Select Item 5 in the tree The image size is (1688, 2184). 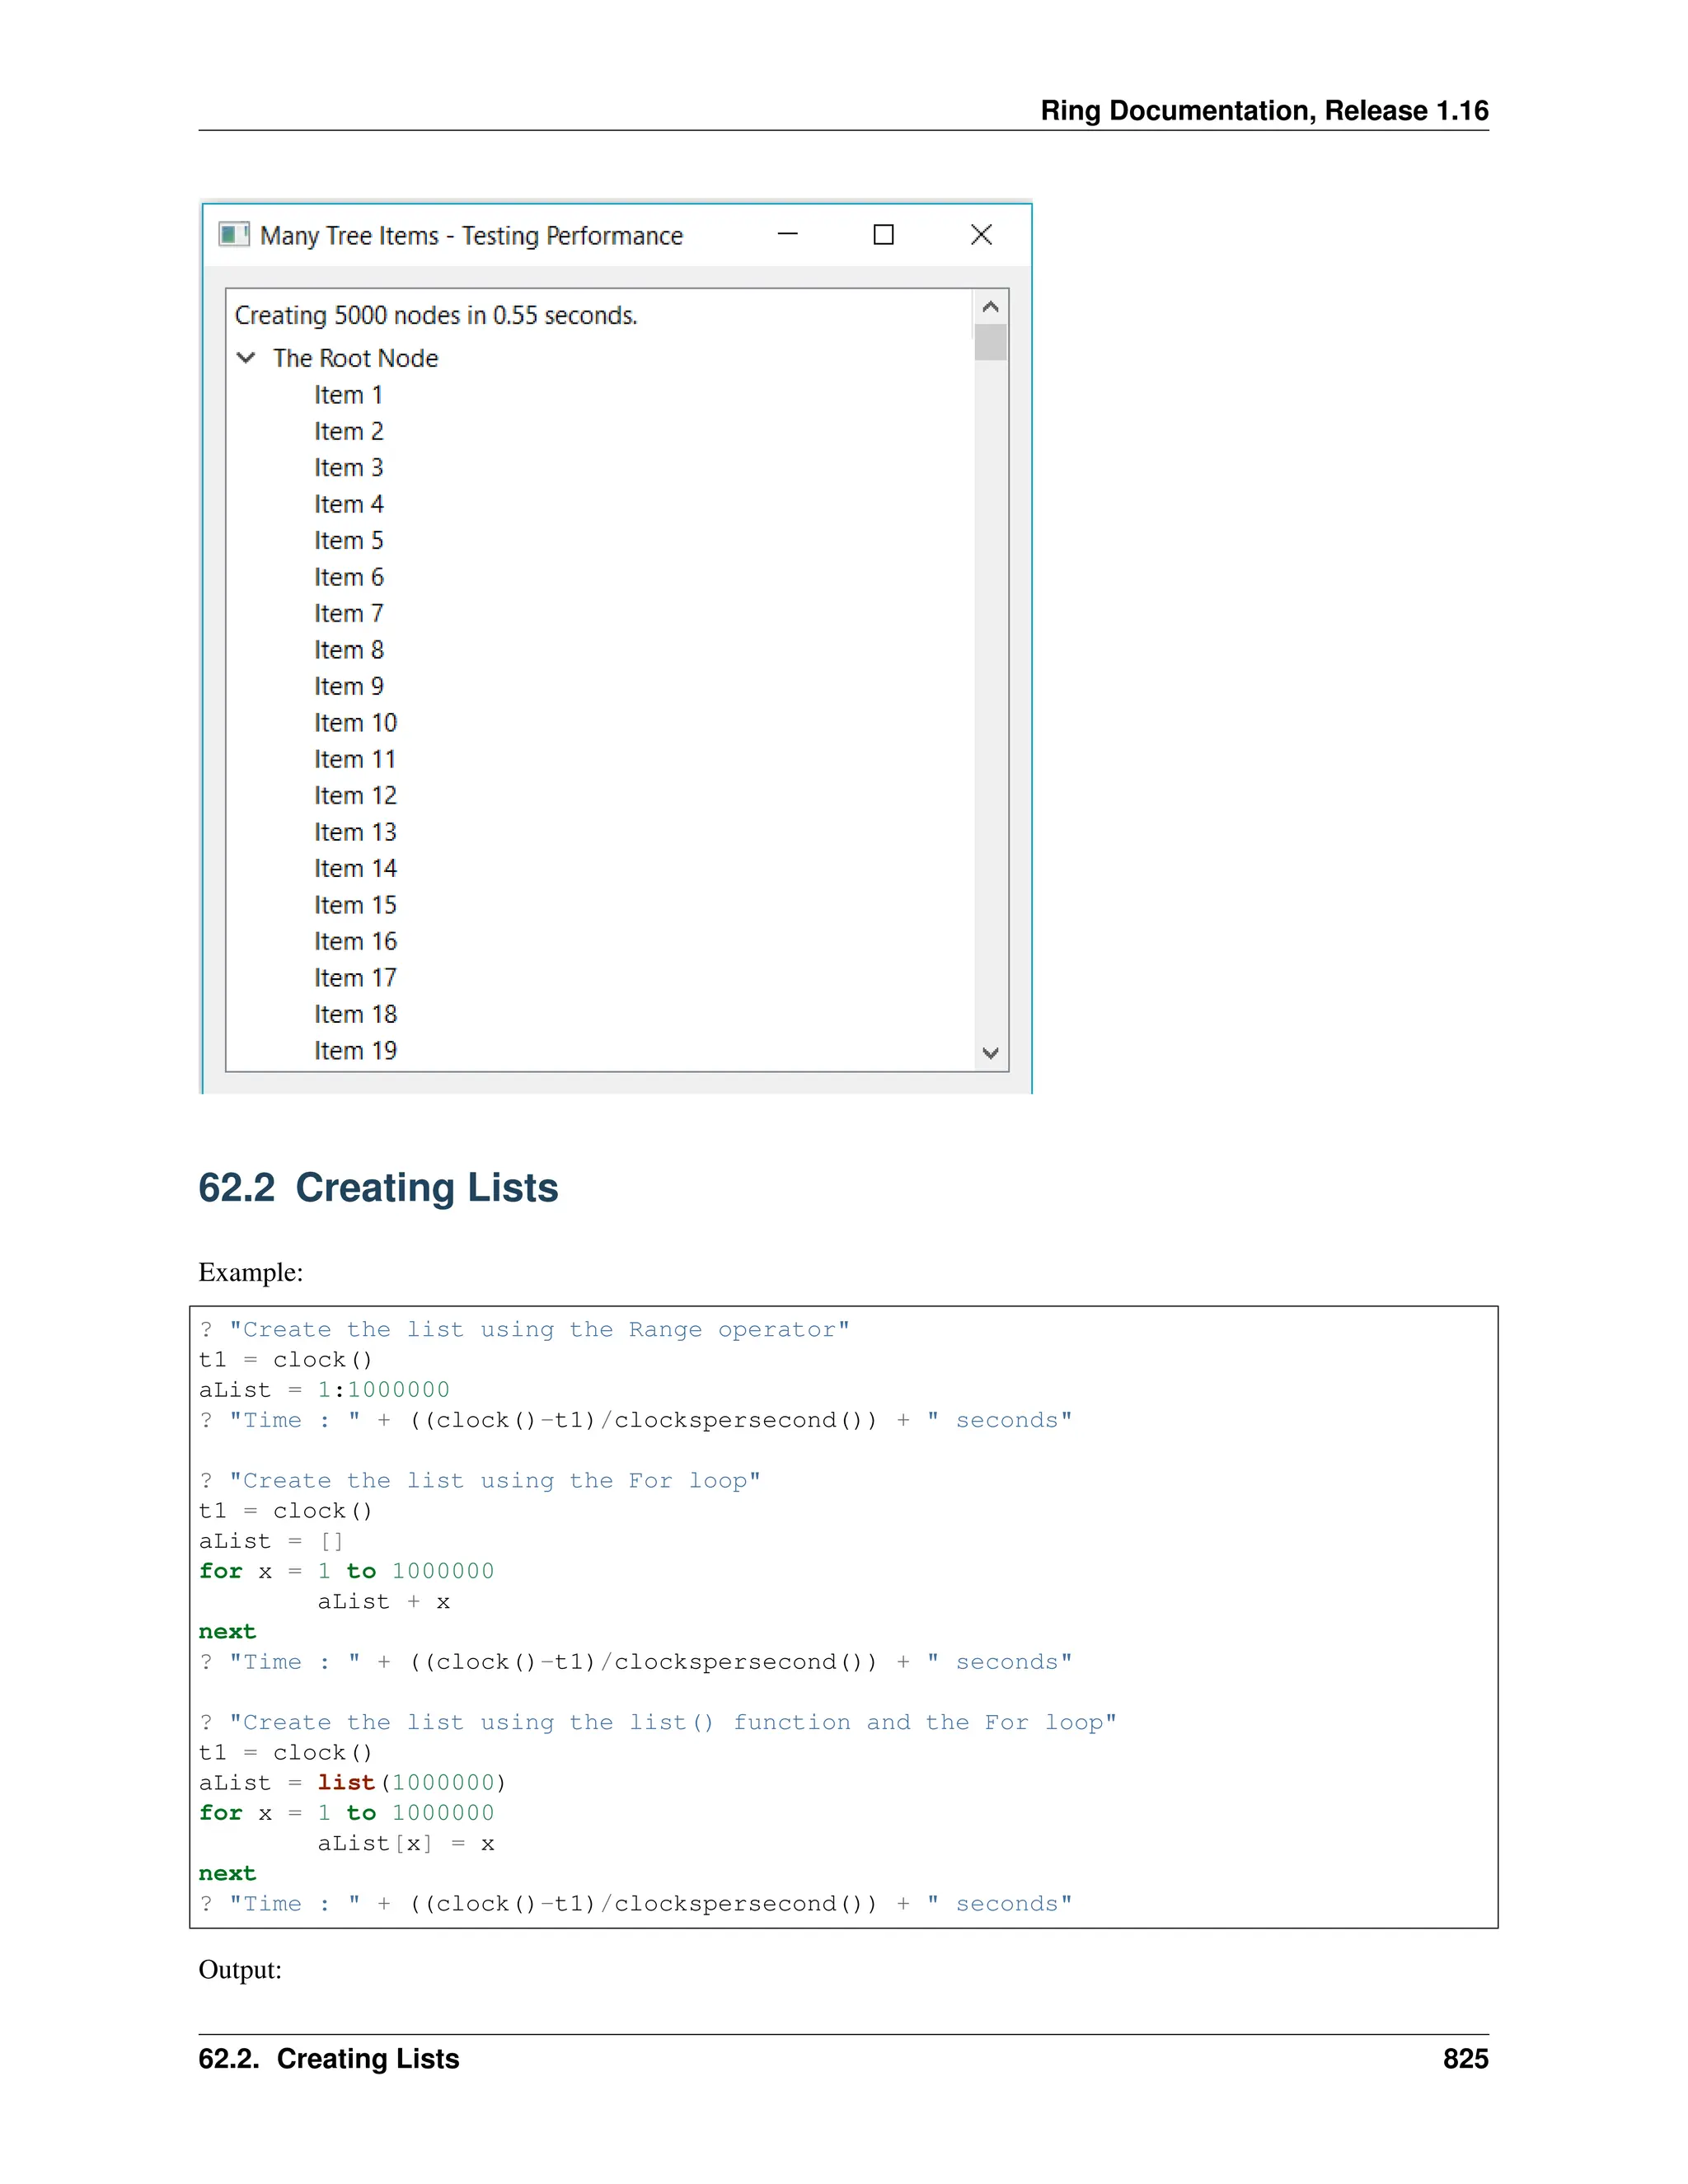click(x=348, y=541)
